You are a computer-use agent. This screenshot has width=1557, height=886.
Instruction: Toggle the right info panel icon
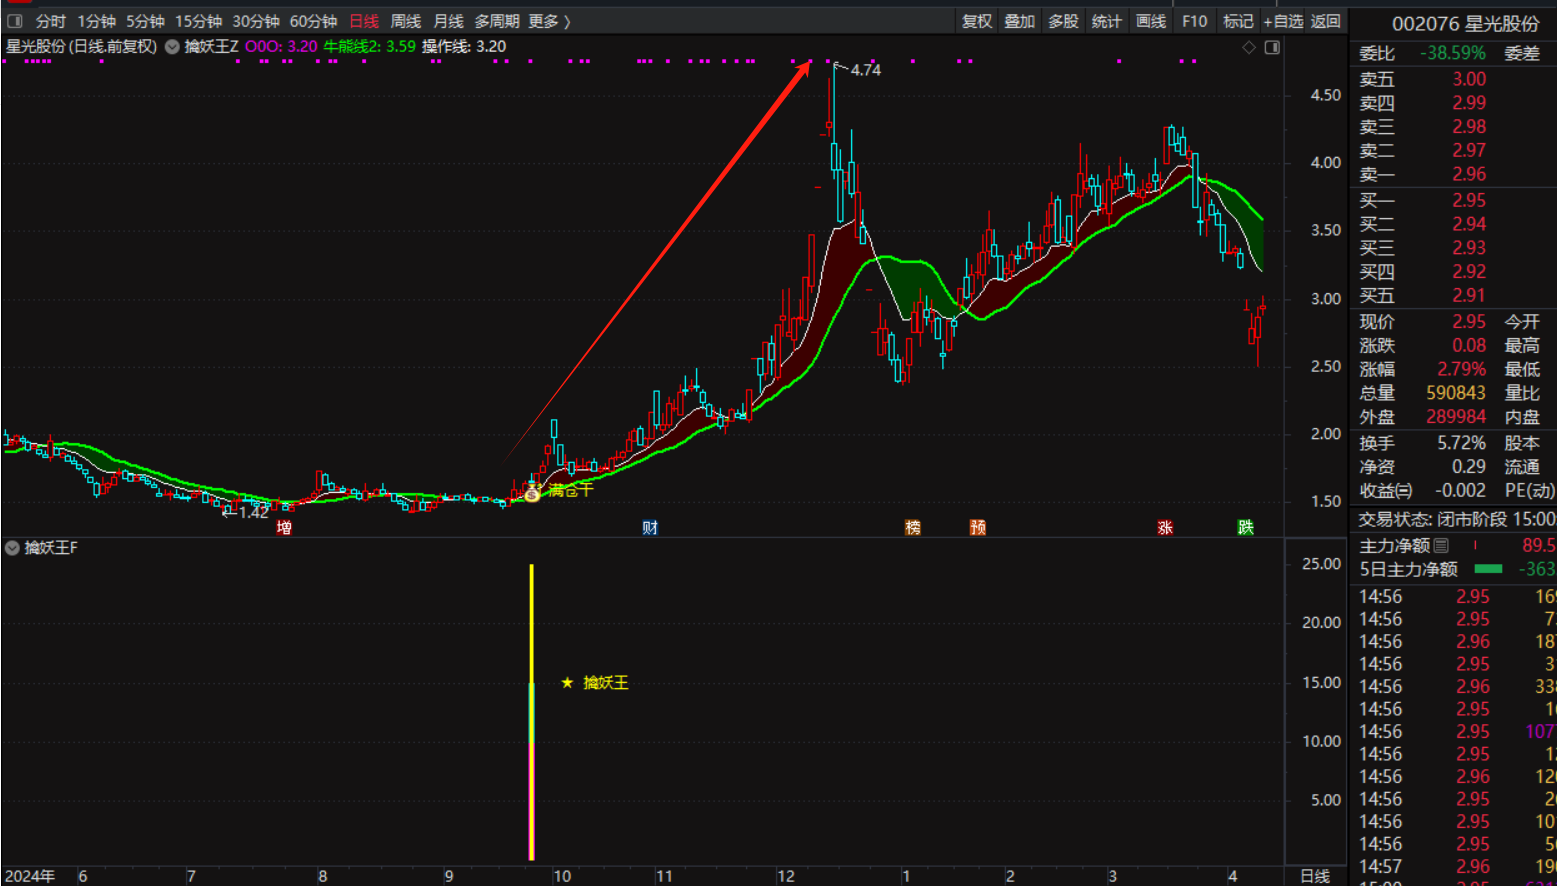pos(1272,47)
